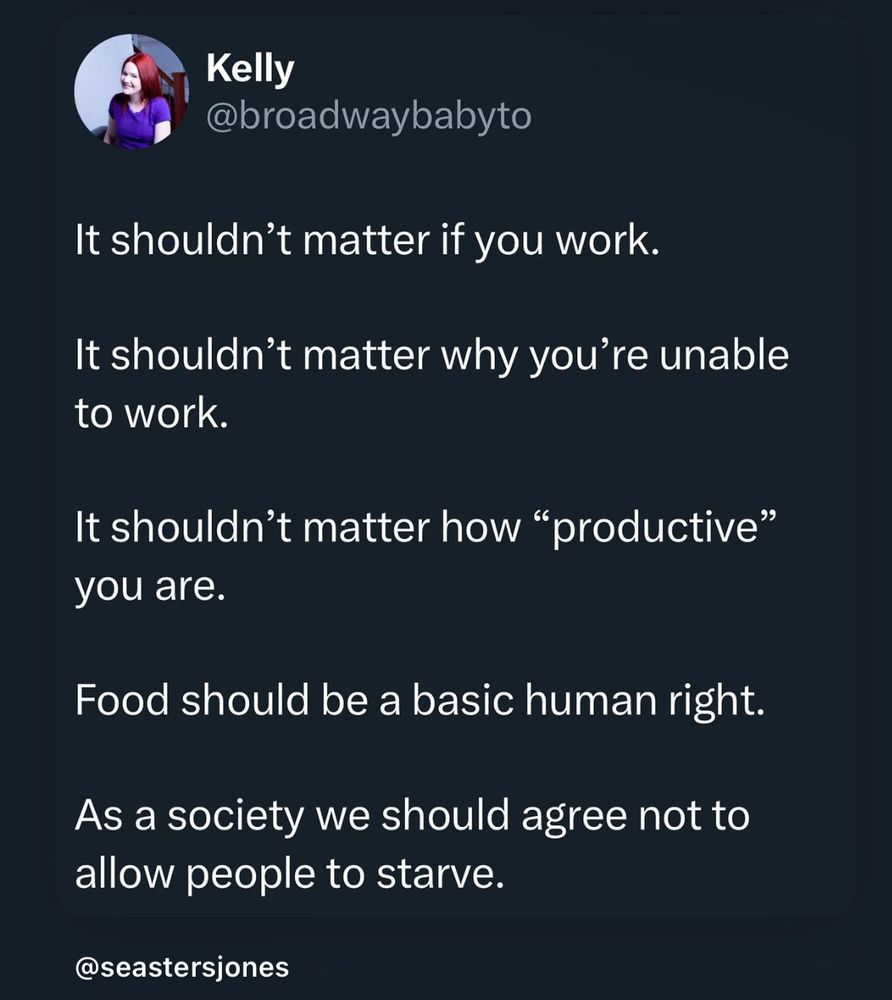
Task: Open Kelly's round profile picture
Action: 131,91
